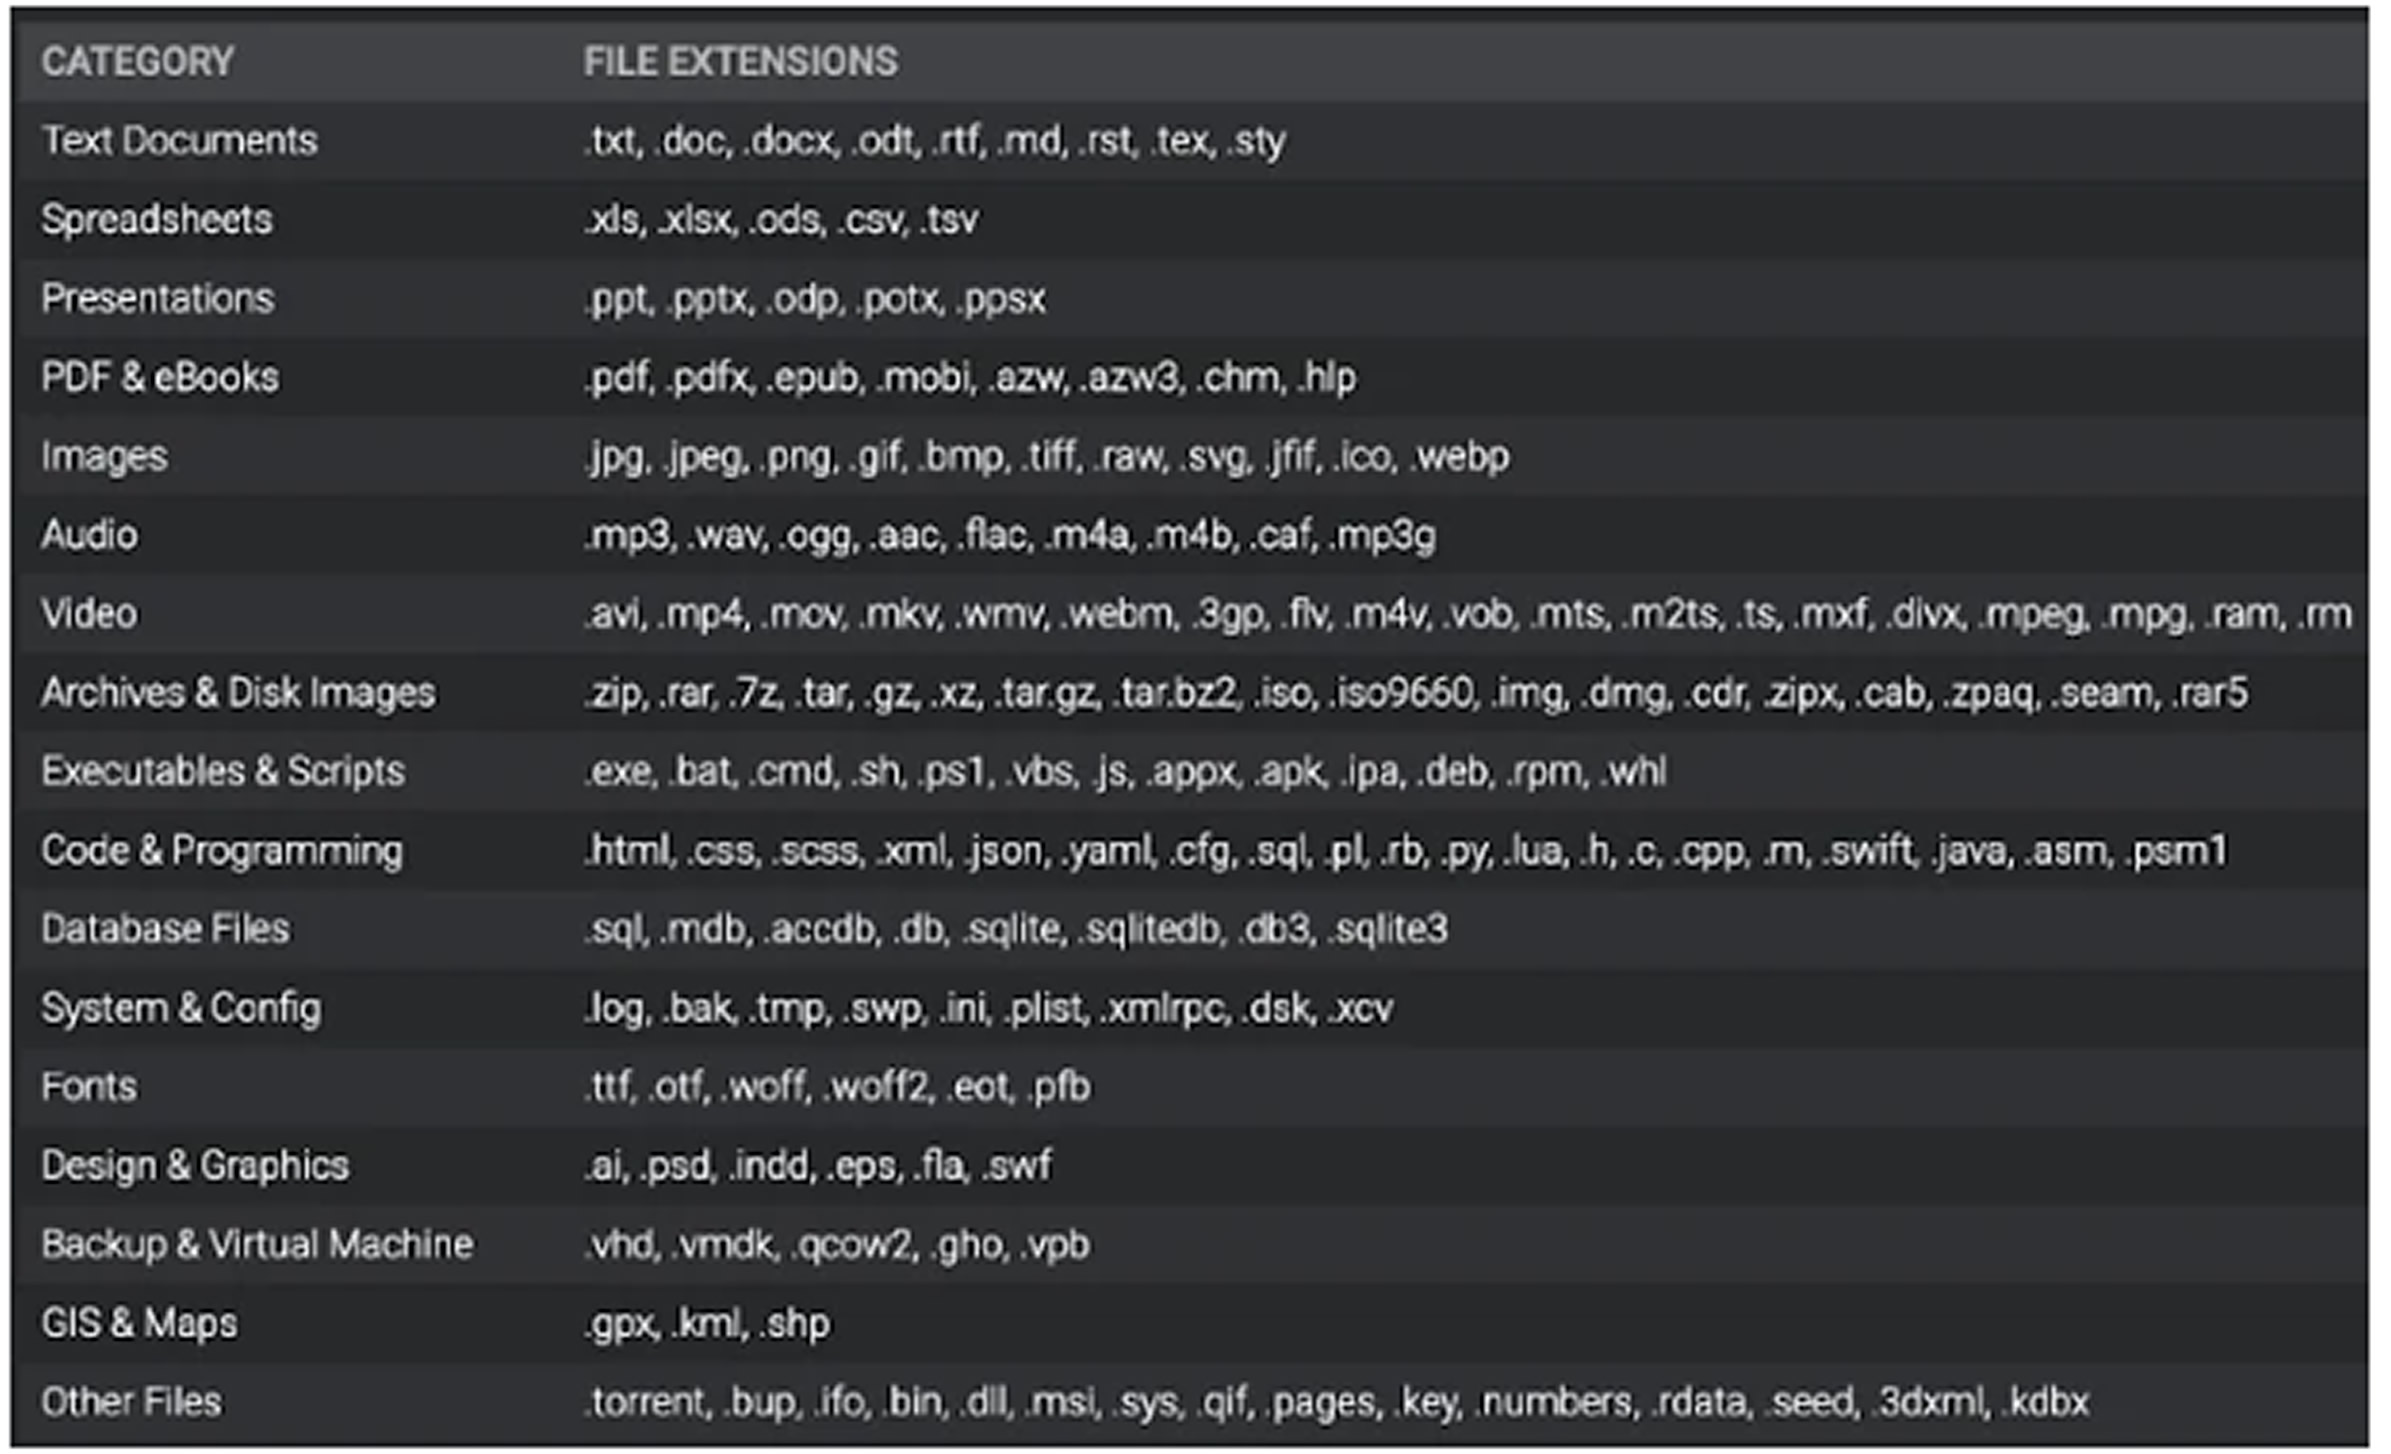
Task: Click the Presentations category row
Action: pos(1190,298)
